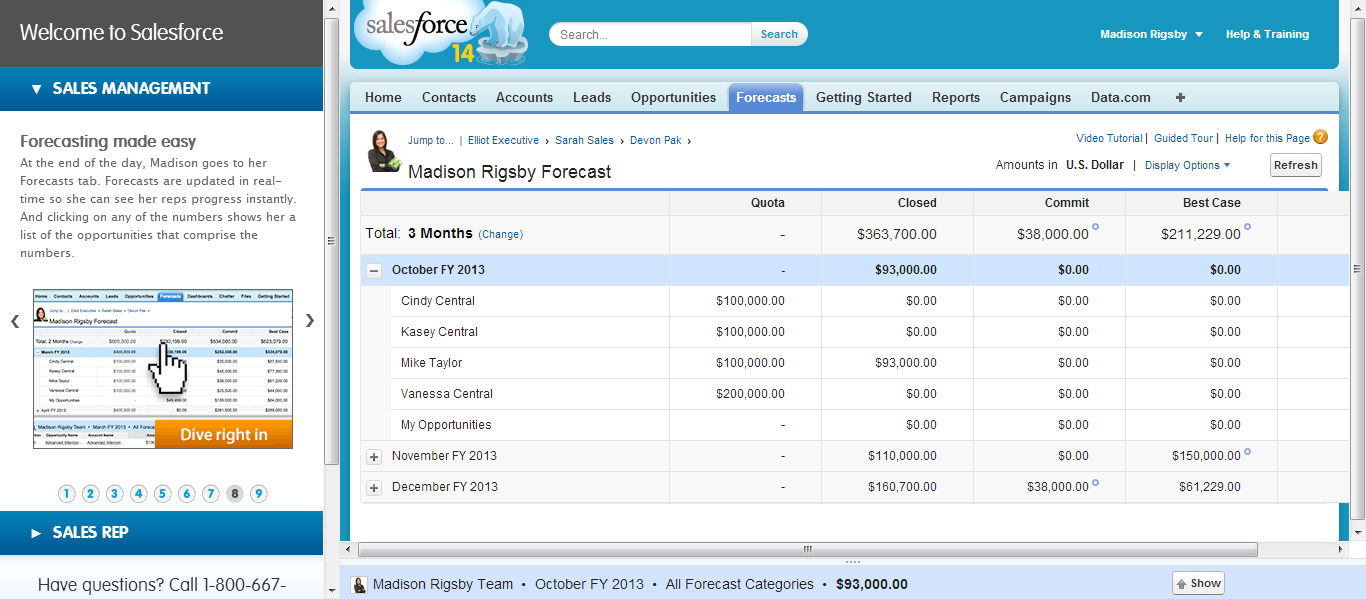Select tour slide 9 indicator

(x=259, y=493)
